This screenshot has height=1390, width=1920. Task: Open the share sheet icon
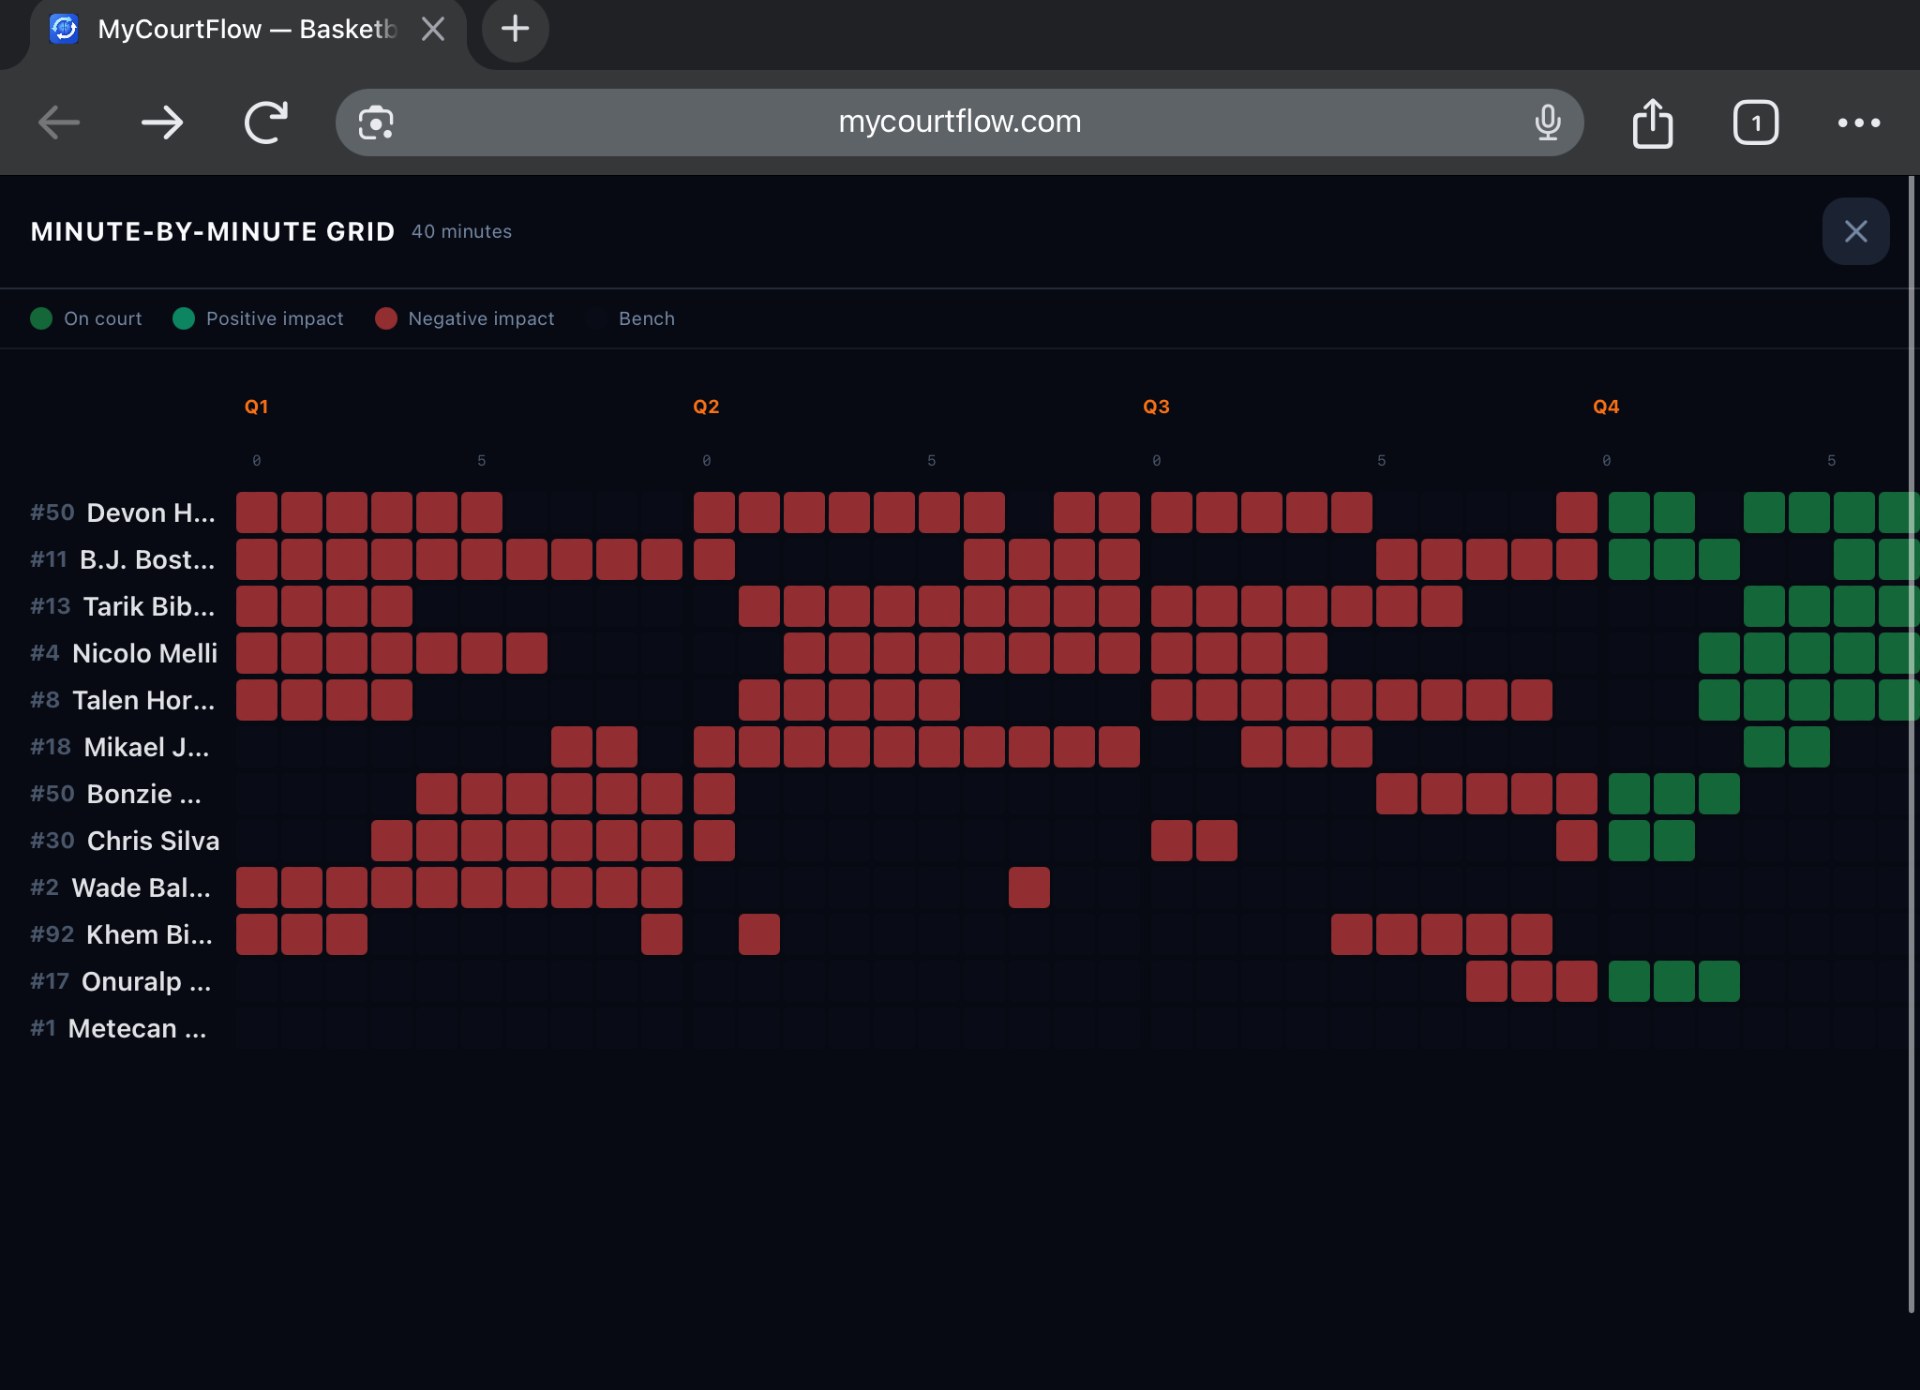point(1652,123)
